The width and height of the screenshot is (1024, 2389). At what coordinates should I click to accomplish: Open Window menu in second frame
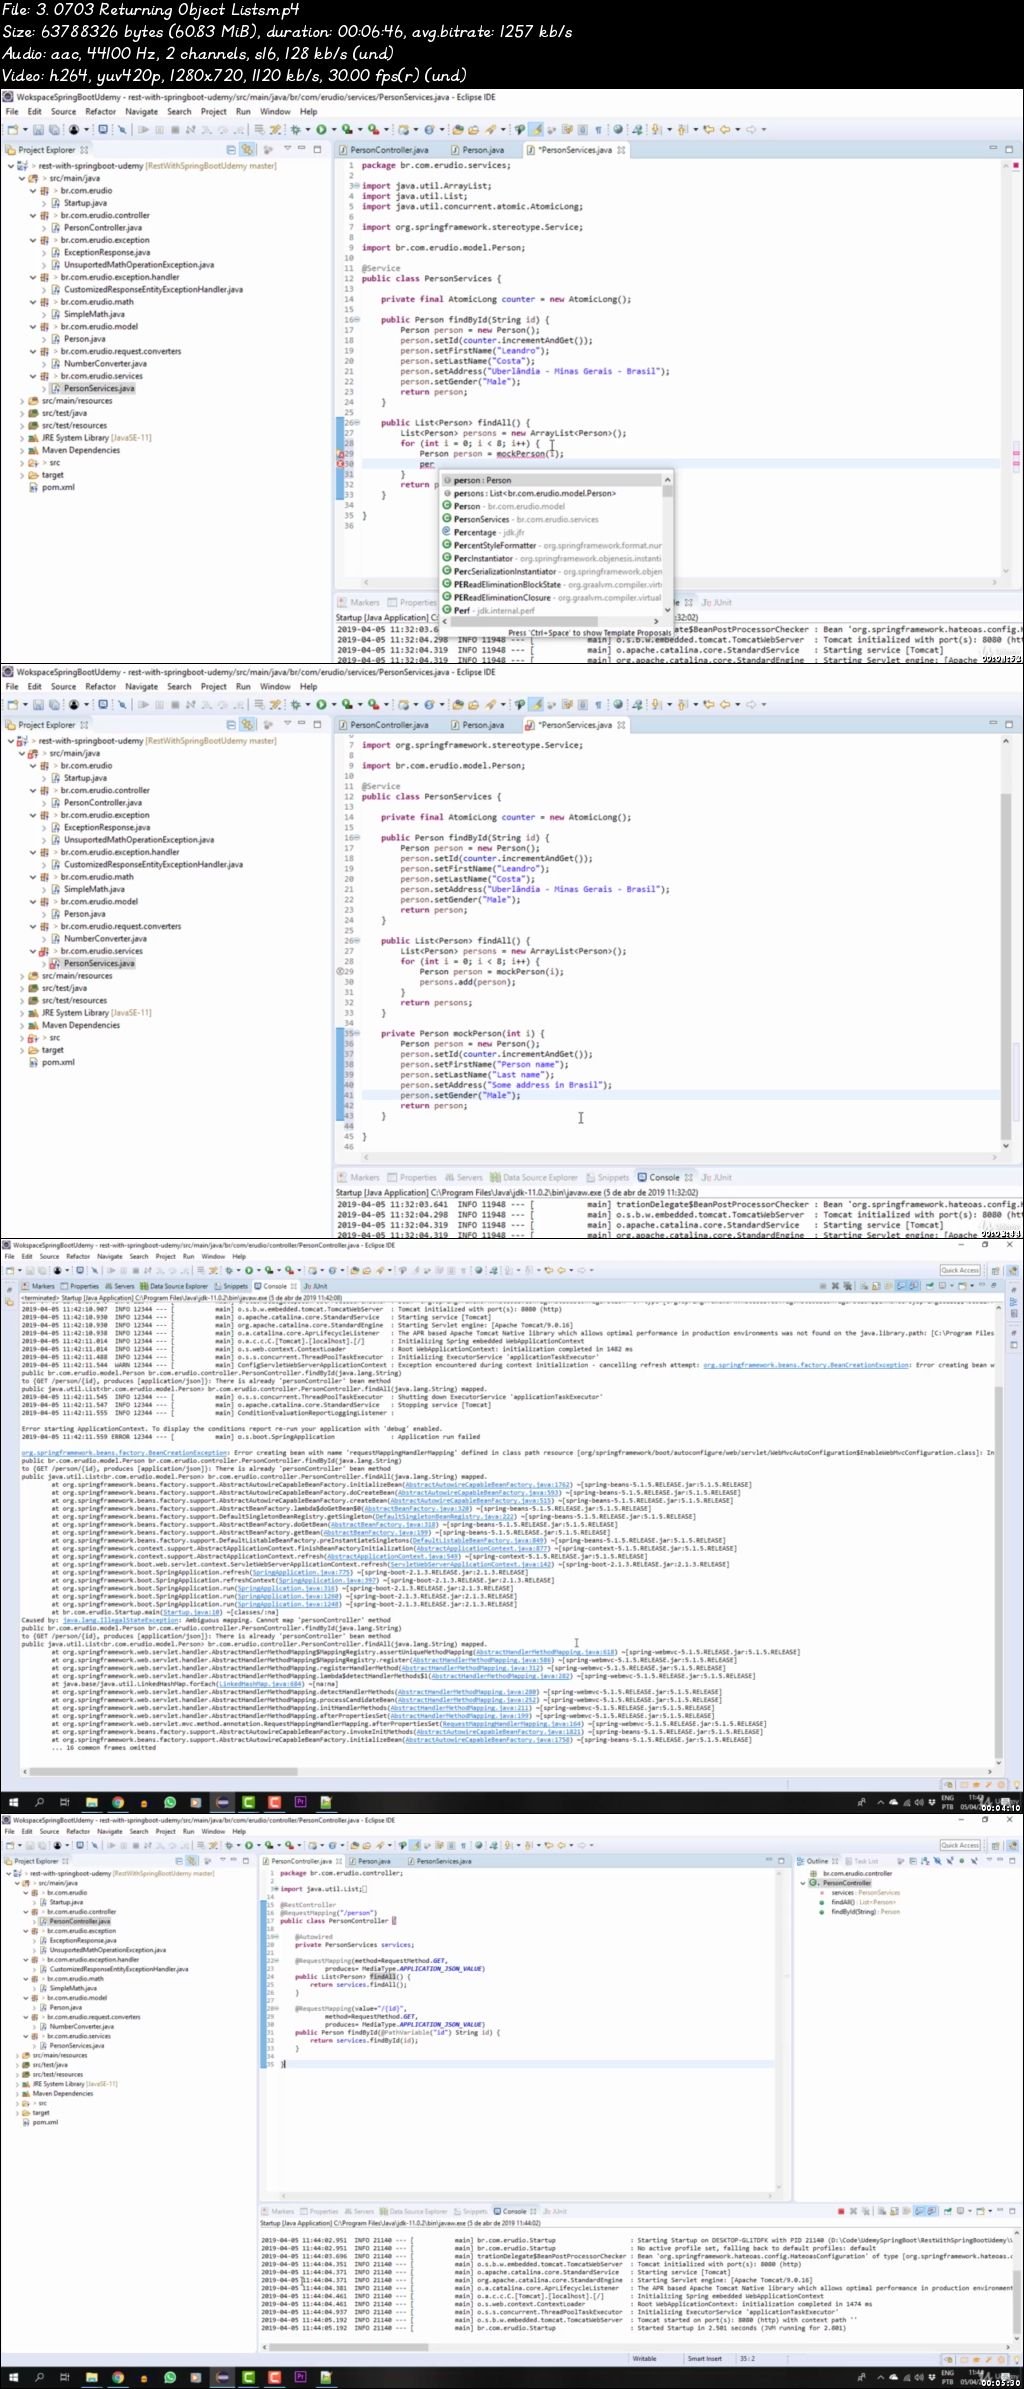275,686
